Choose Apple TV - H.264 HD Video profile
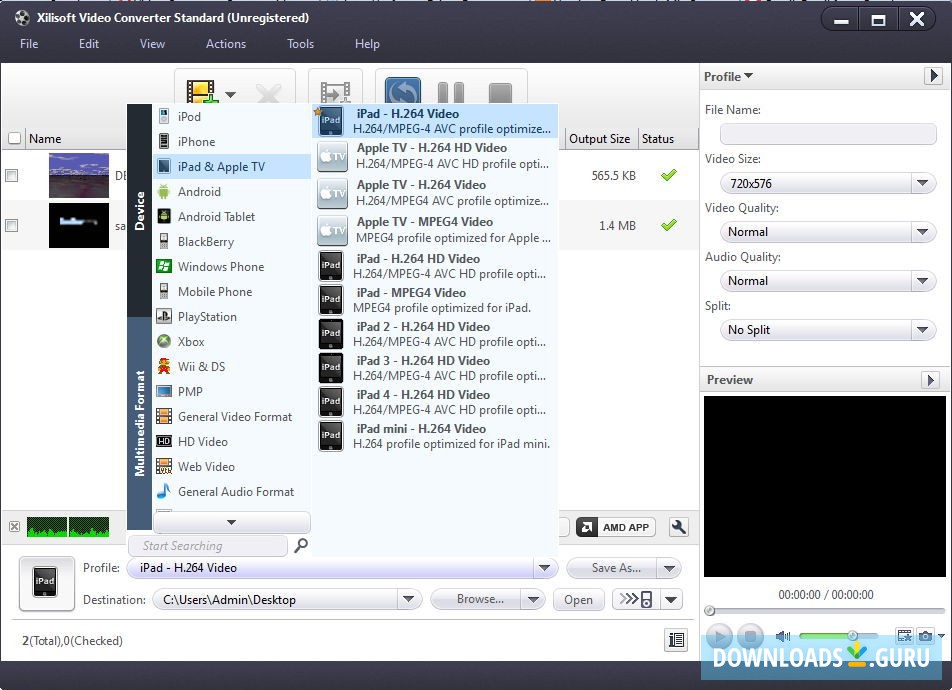The height and width of the screenshot is (690, 952). click(435, 156)
